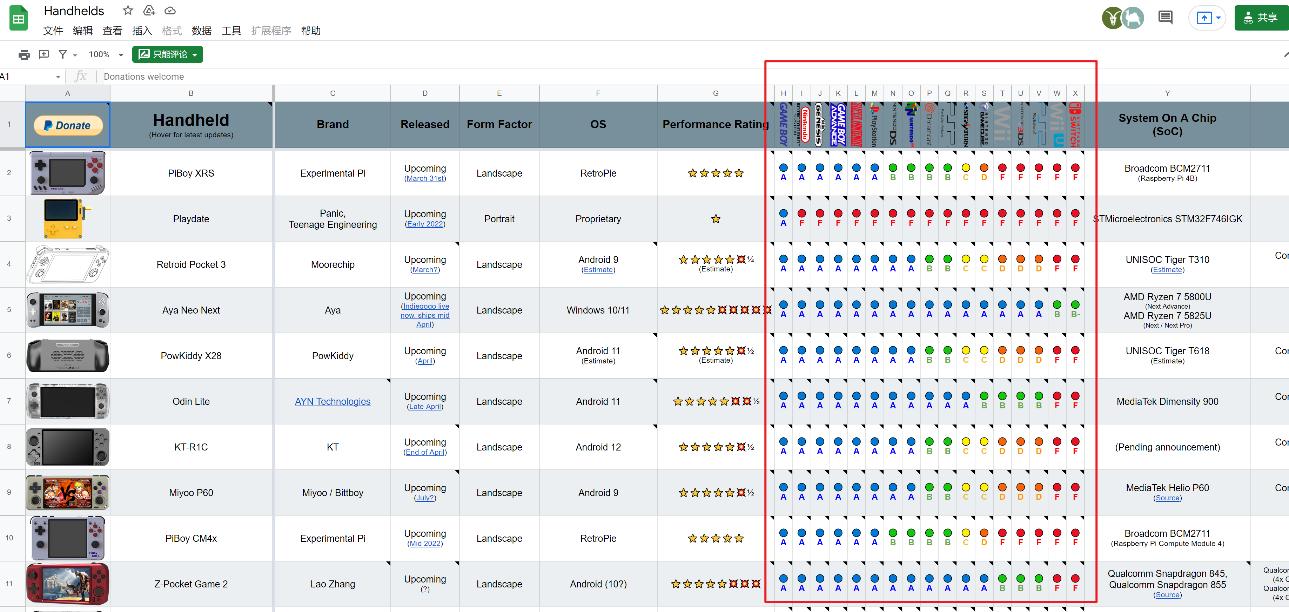Open the comment-only mode dropdown

point(168,54)
